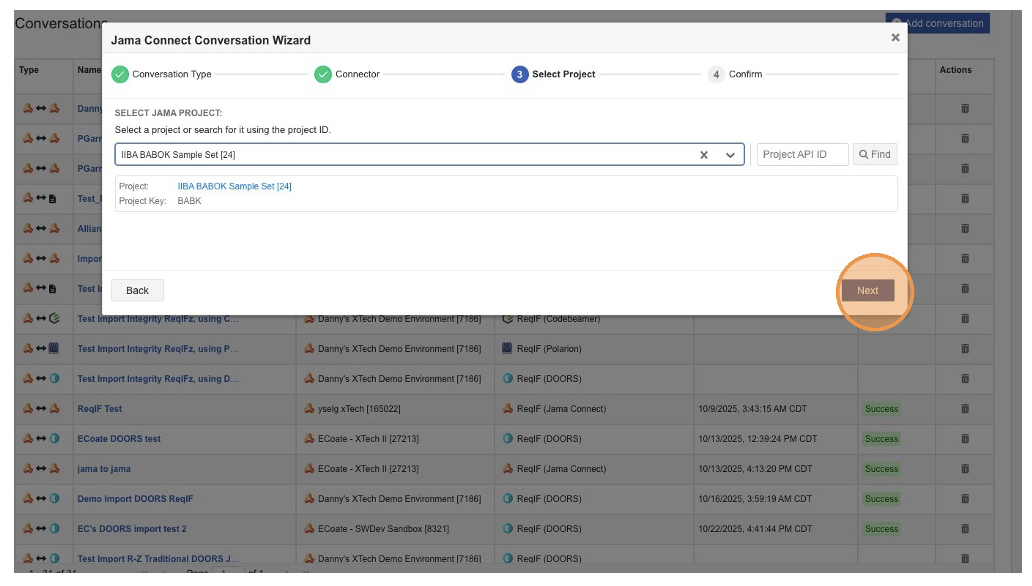
Task: Click the type icon of ReqIF Test row
Action: click(41, 409)
